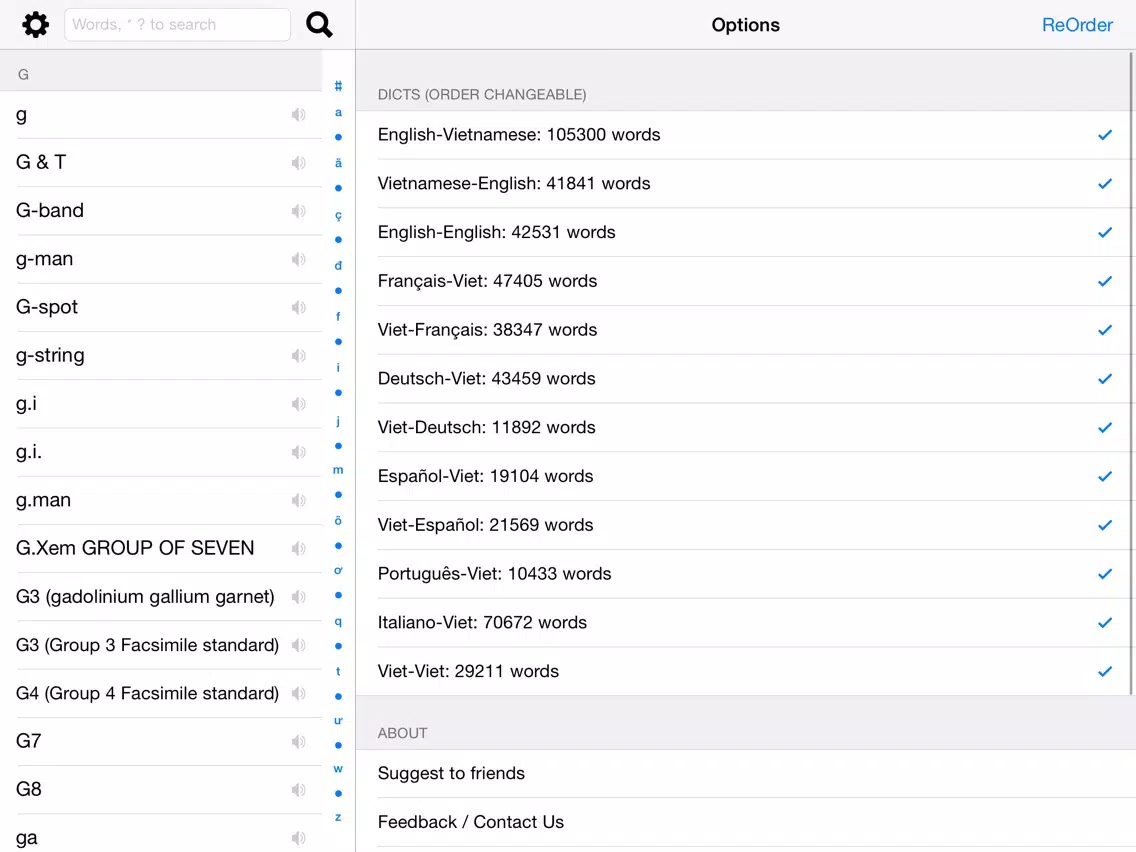The width and height of the screenshot is (1136, 852).
Task: Disable the Italiano-Viet dictionary
Action: pos(1104,623)
